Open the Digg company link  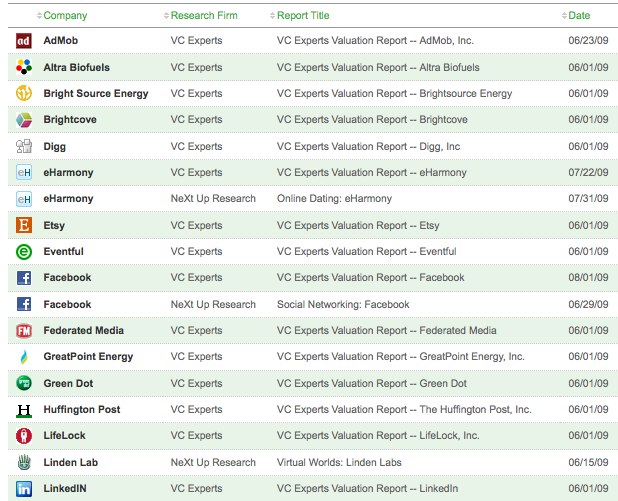tap(54, 147)
